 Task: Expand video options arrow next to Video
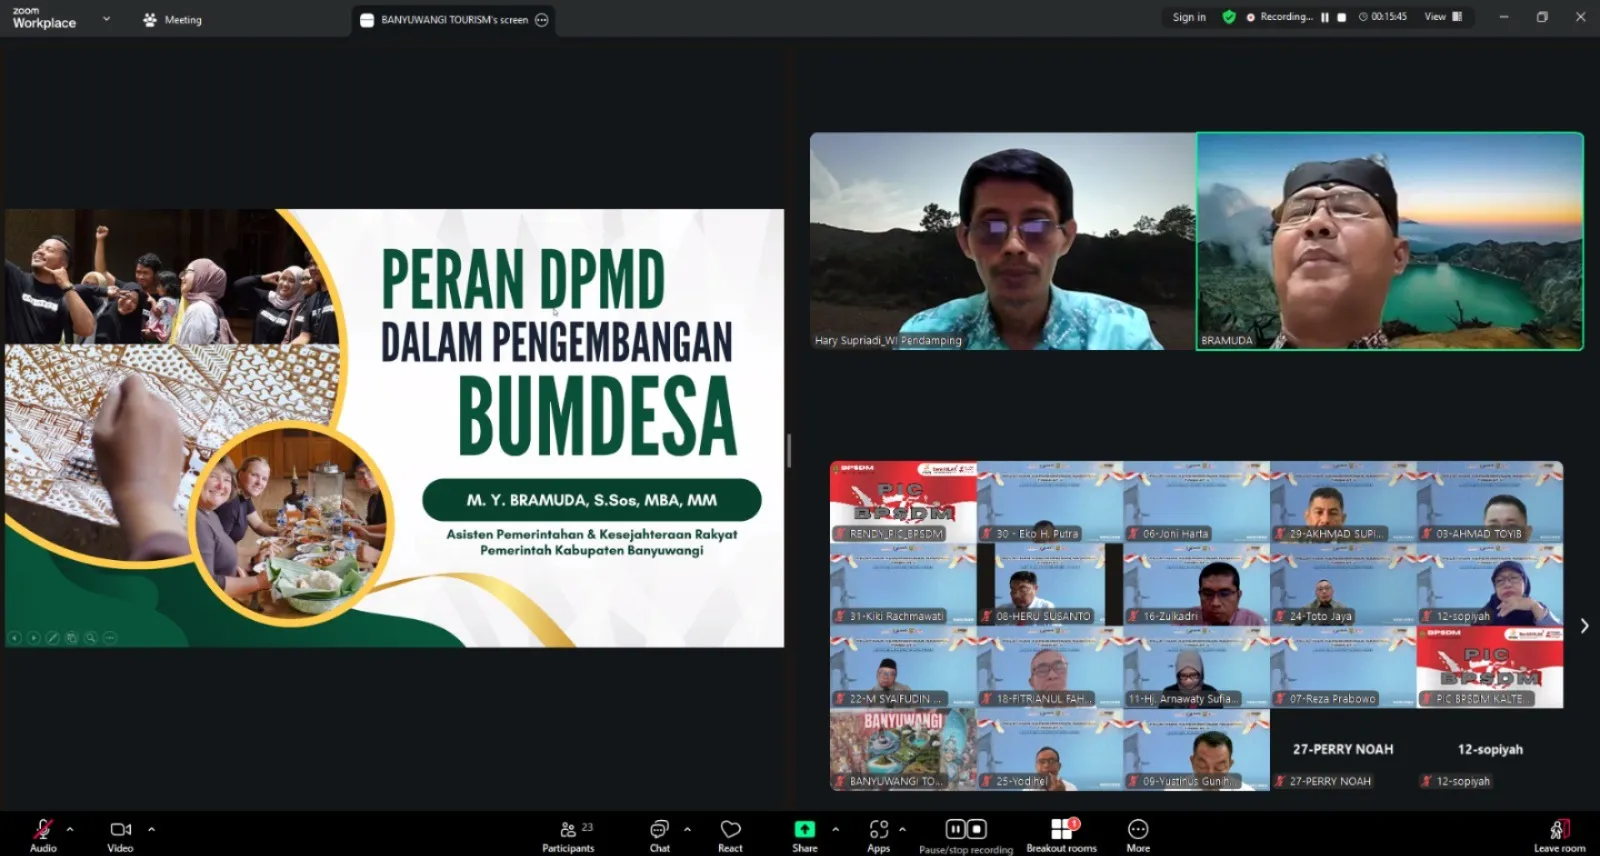click(151, 829)
